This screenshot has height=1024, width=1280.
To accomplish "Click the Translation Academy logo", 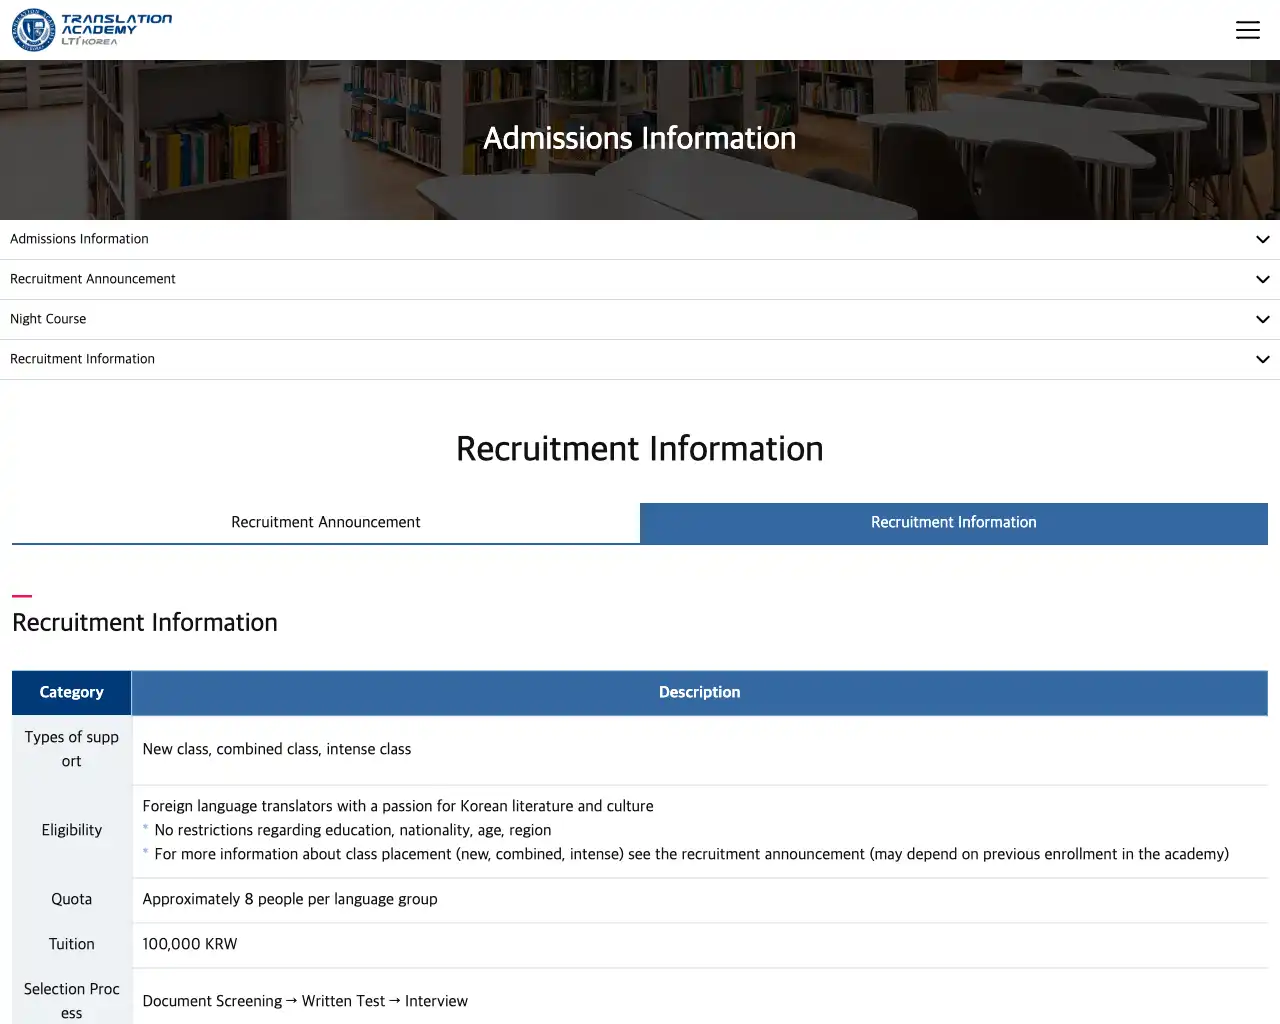I will (92, 30).
